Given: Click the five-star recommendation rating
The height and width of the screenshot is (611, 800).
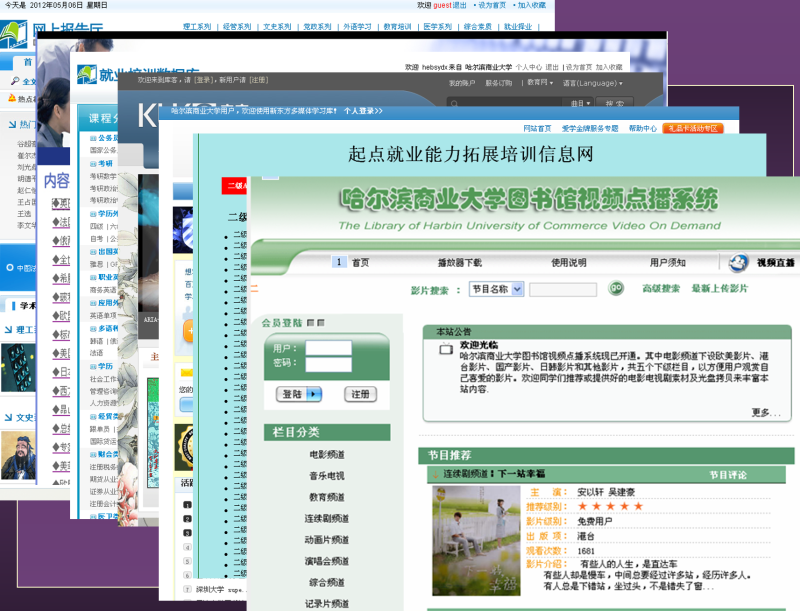Looking at the screenshot, I should 610,506.
